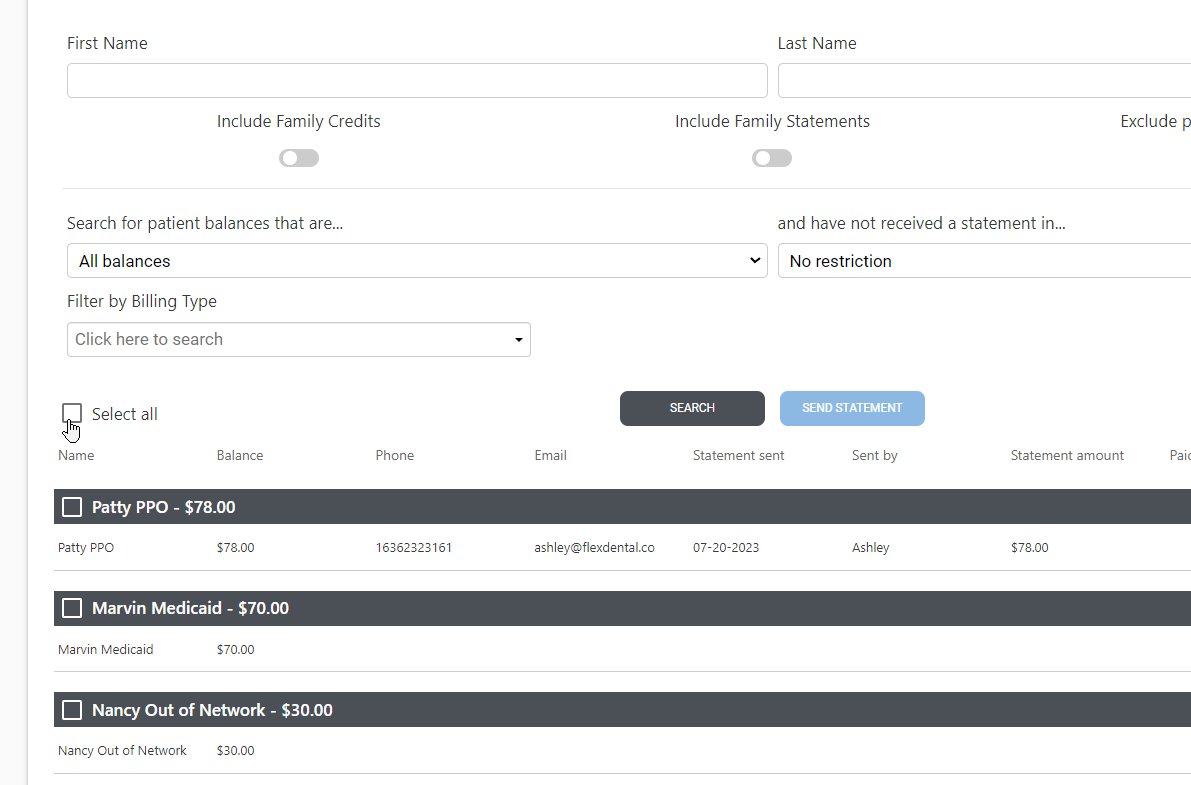Click the SEND STATEMENT button

[852, 408]
